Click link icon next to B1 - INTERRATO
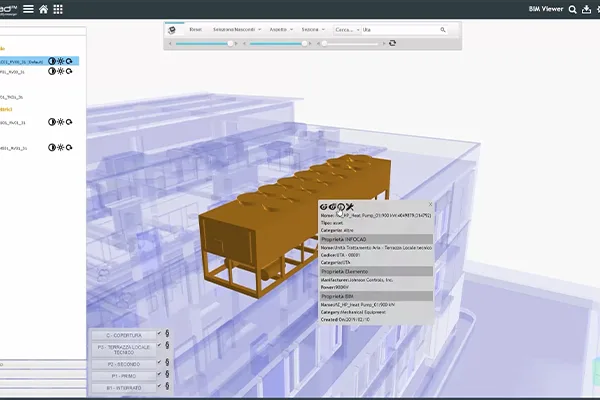This screenshot has width=600, height=400. (167, 386)
